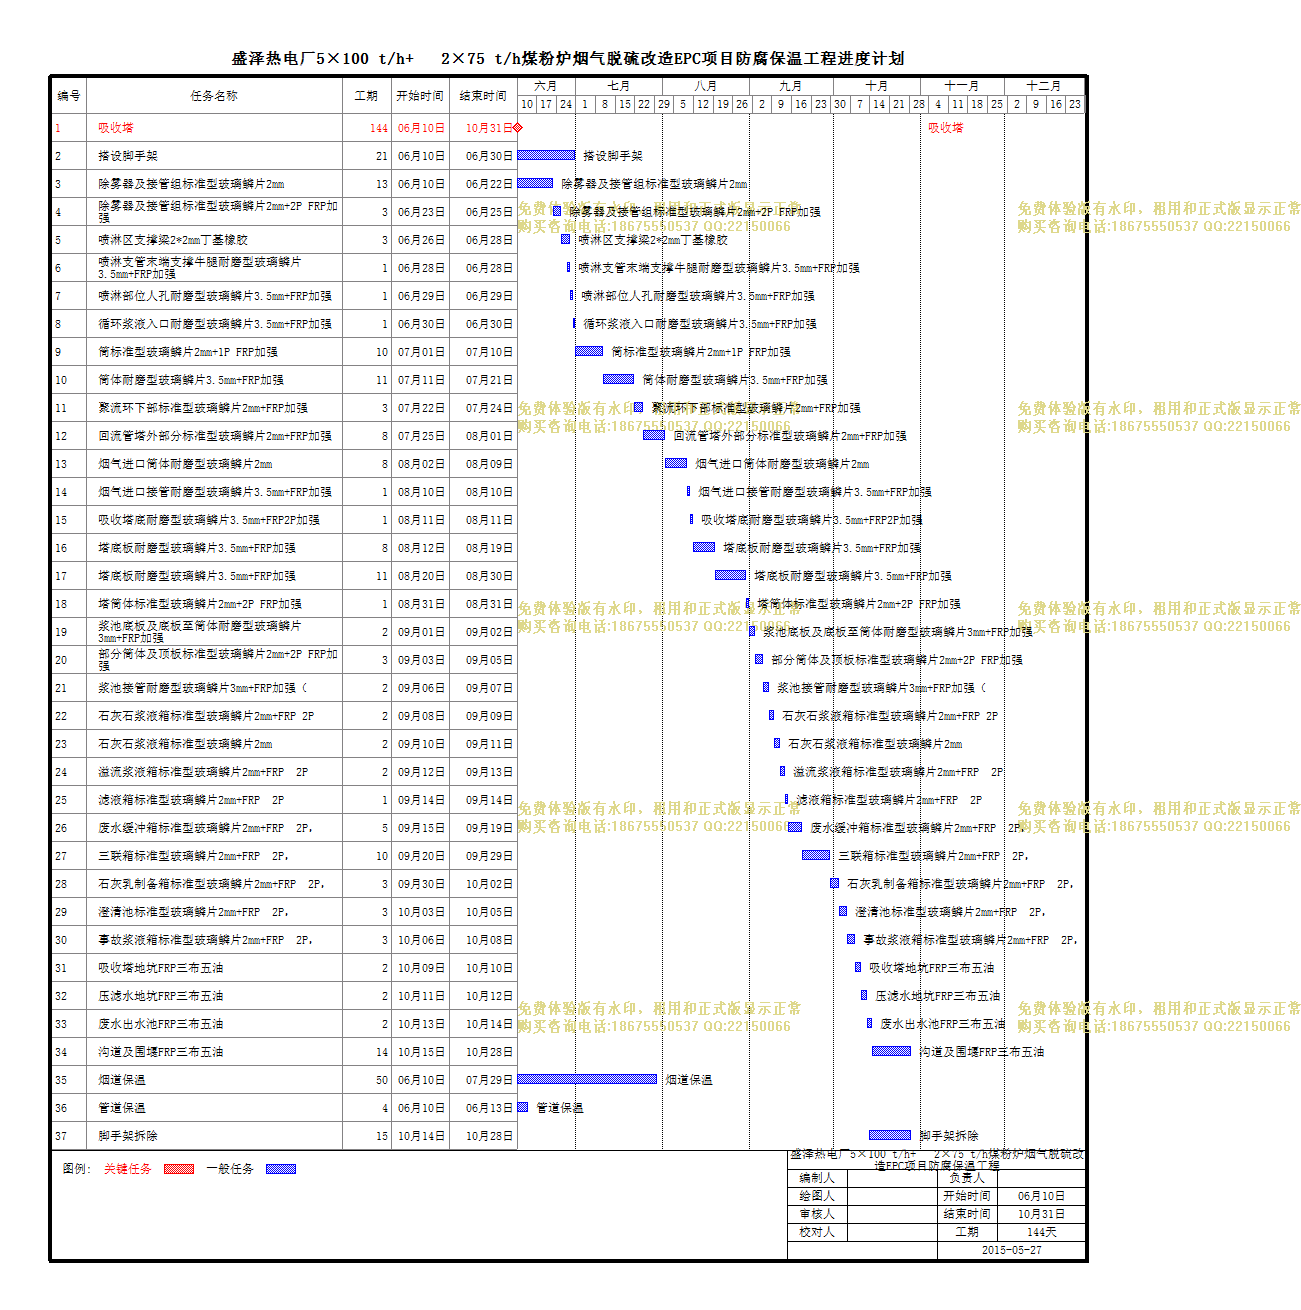This screenshot has height=1310, width=1301.
Task: Click the 十二月 month header
Action: tap(1044, 87)
